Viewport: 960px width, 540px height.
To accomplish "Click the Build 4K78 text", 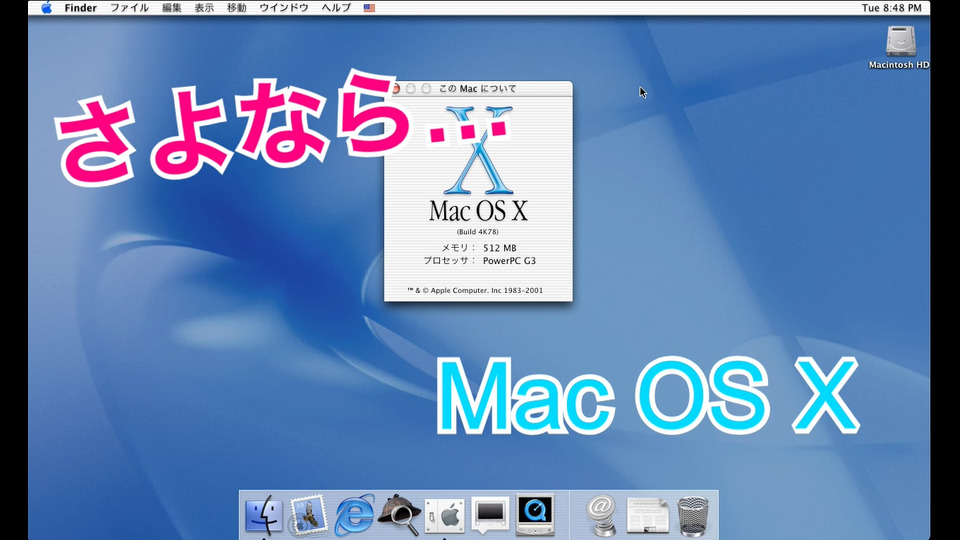I will [x=478, y=232].
